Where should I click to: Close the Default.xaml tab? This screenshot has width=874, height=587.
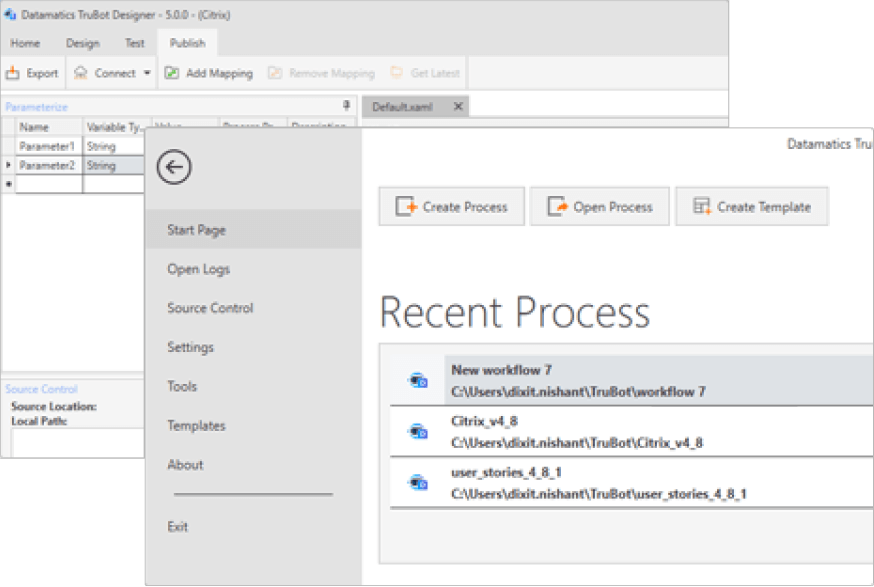(458, 107)
